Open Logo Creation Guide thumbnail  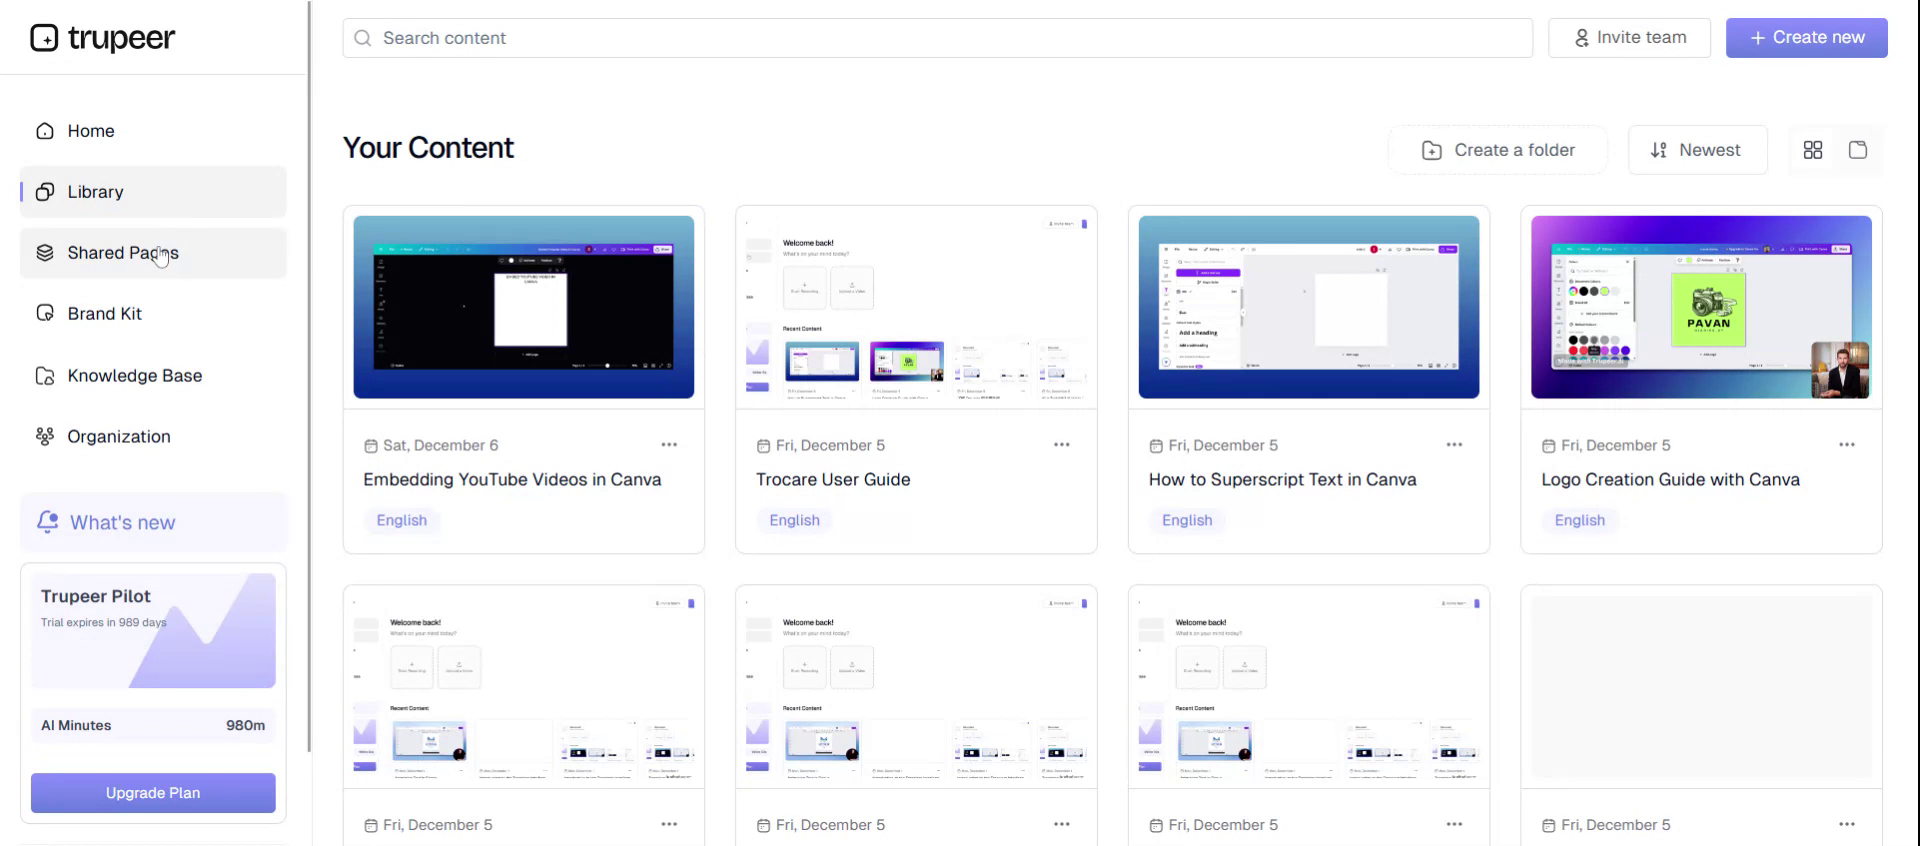(1701, 307)
